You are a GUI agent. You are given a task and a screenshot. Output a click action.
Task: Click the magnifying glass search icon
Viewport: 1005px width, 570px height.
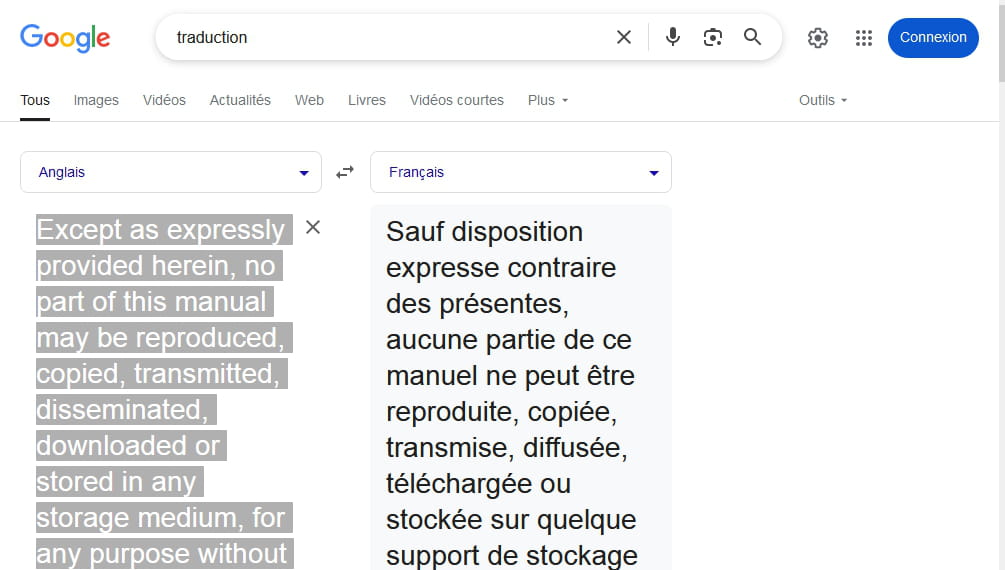[752, 37]
